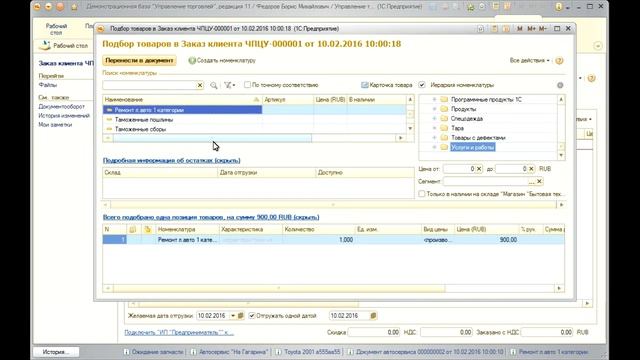The width and height of the screenshot is (640, 360).
Task: Click the Номенклатура column header
Action: pos(187,229)
